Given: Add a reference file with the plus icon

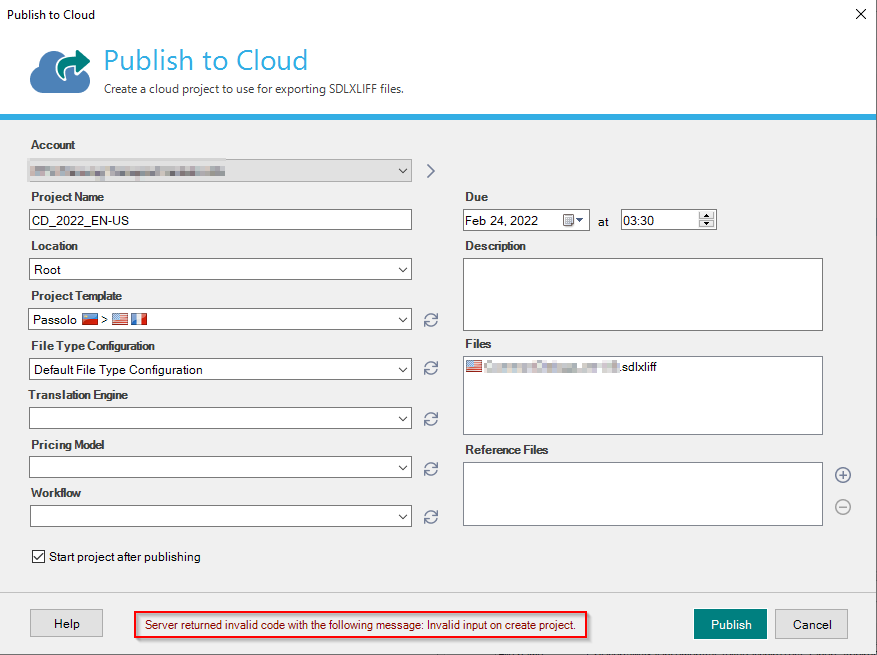Looking at the screenshot, I should (x=843, y=475).
